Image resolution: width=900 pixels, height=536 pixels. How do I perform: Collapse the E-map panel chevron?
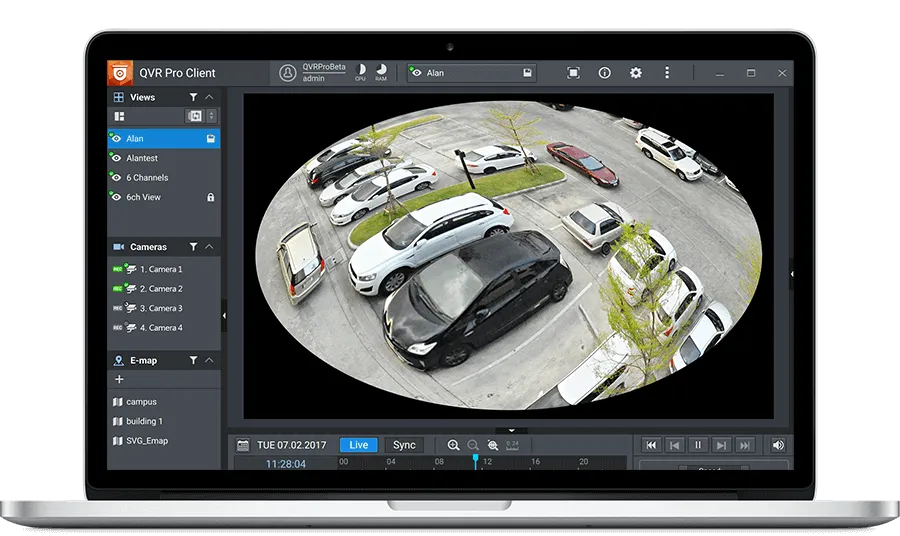pyautogui.click(x=209, y=360)
